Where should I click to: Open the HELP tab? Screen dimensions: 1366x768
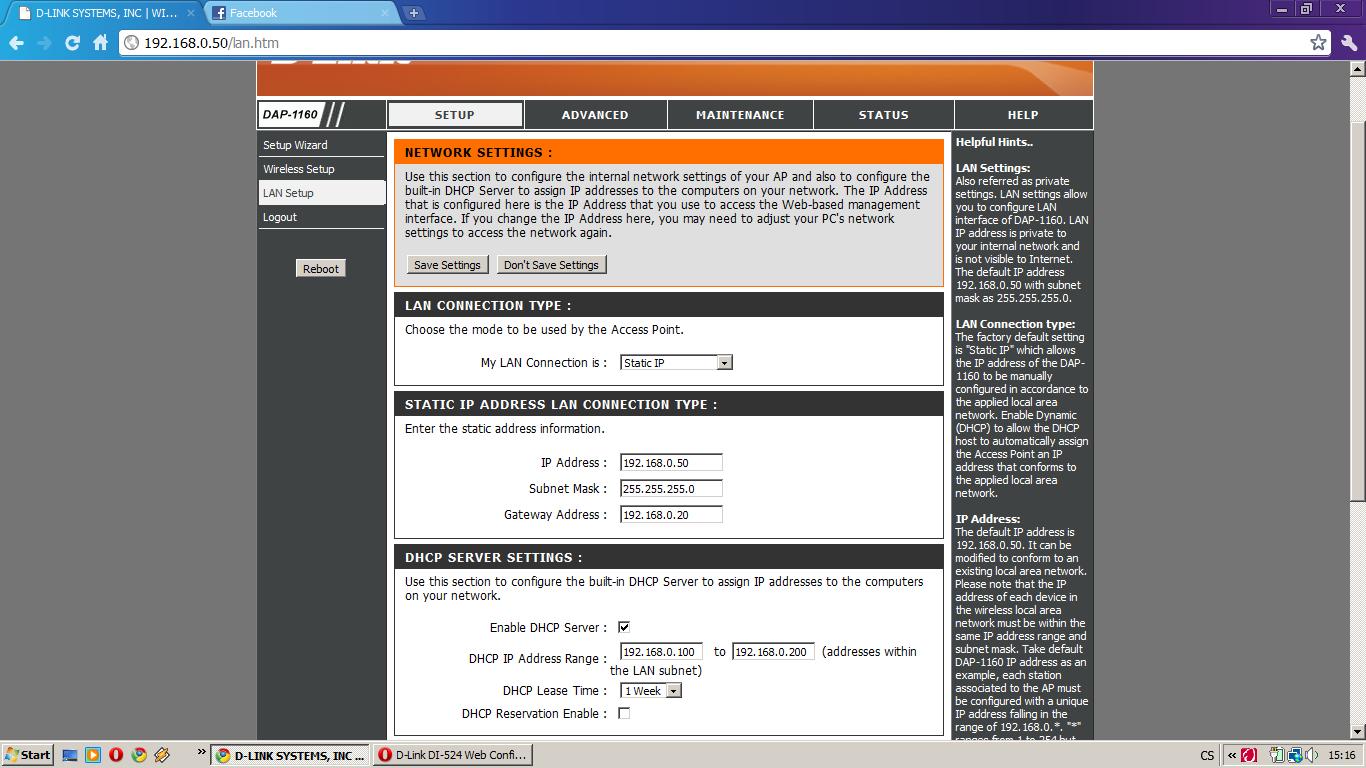coord(1023,115)
